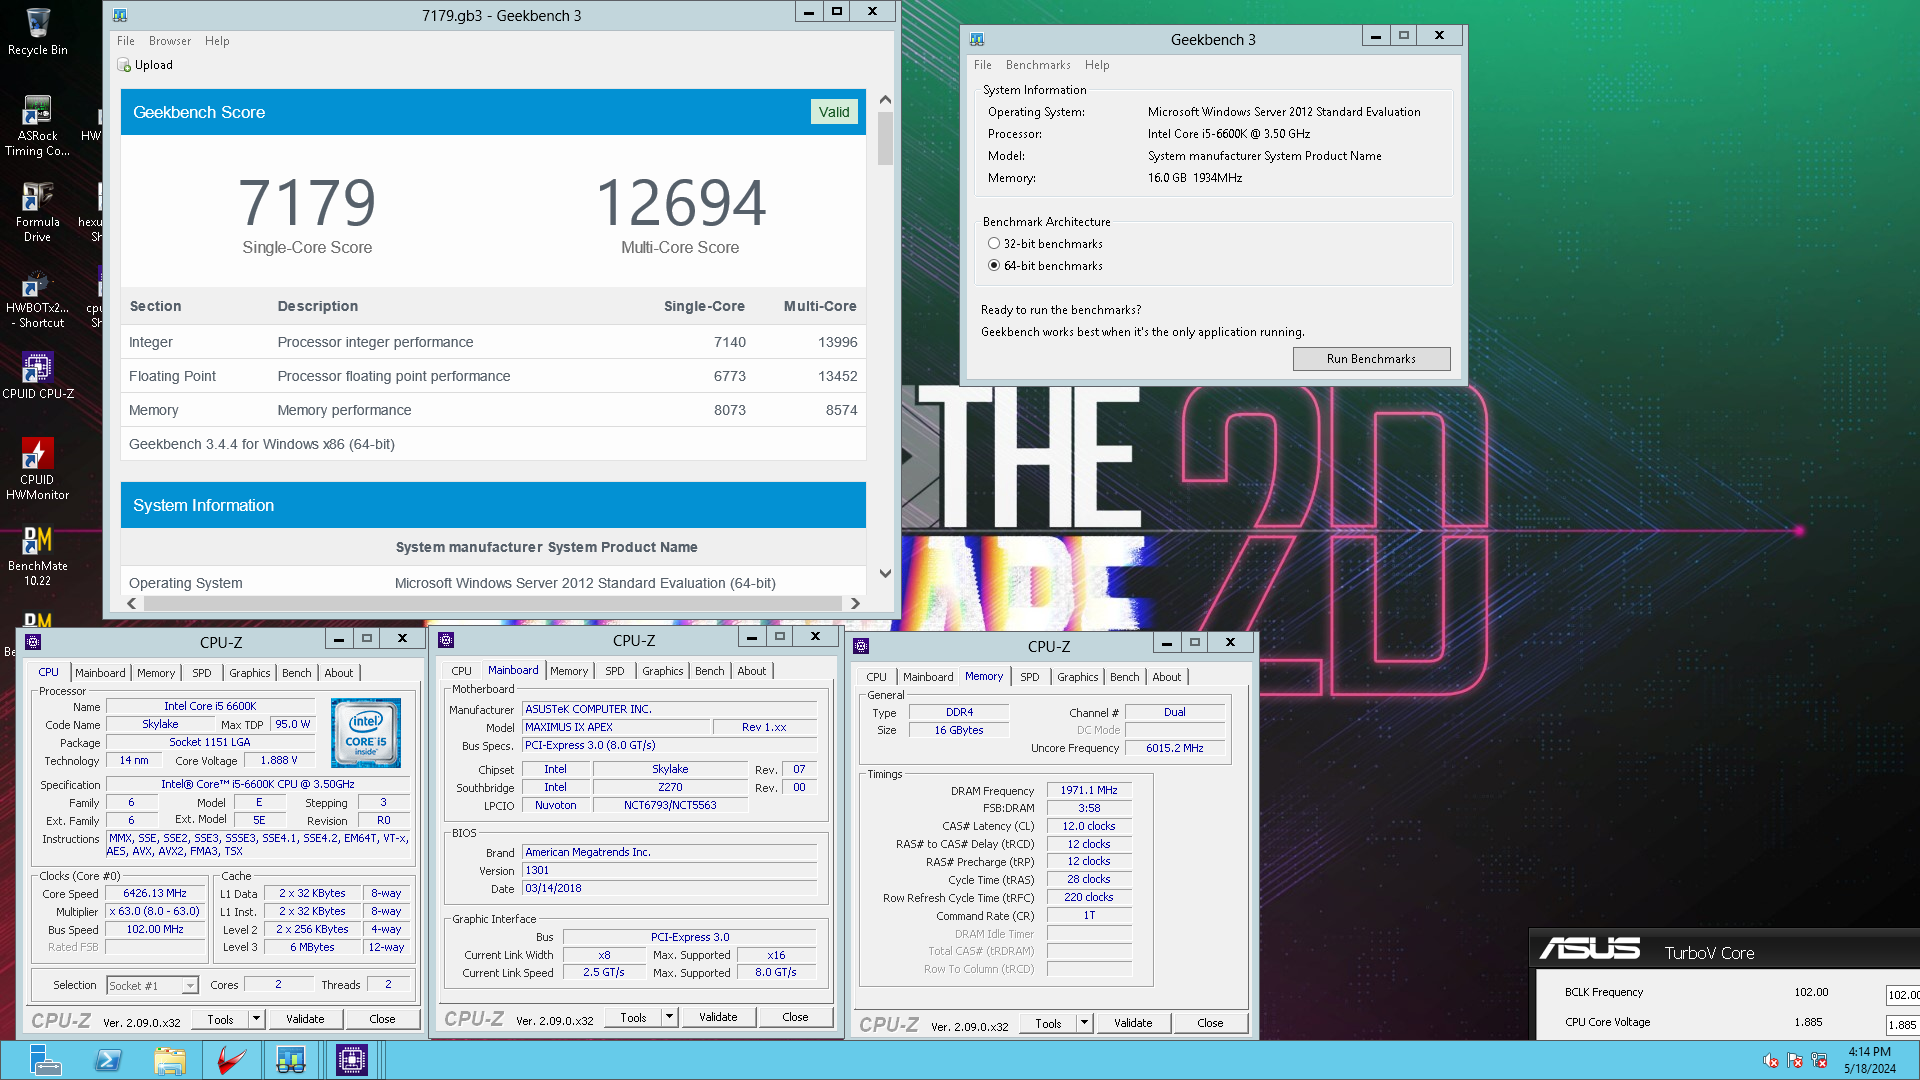The width and height of the screenshot is (1920, 1080).
Task: Switch to Geekbench taskbar icon
Action: (x=291, y=1060)
